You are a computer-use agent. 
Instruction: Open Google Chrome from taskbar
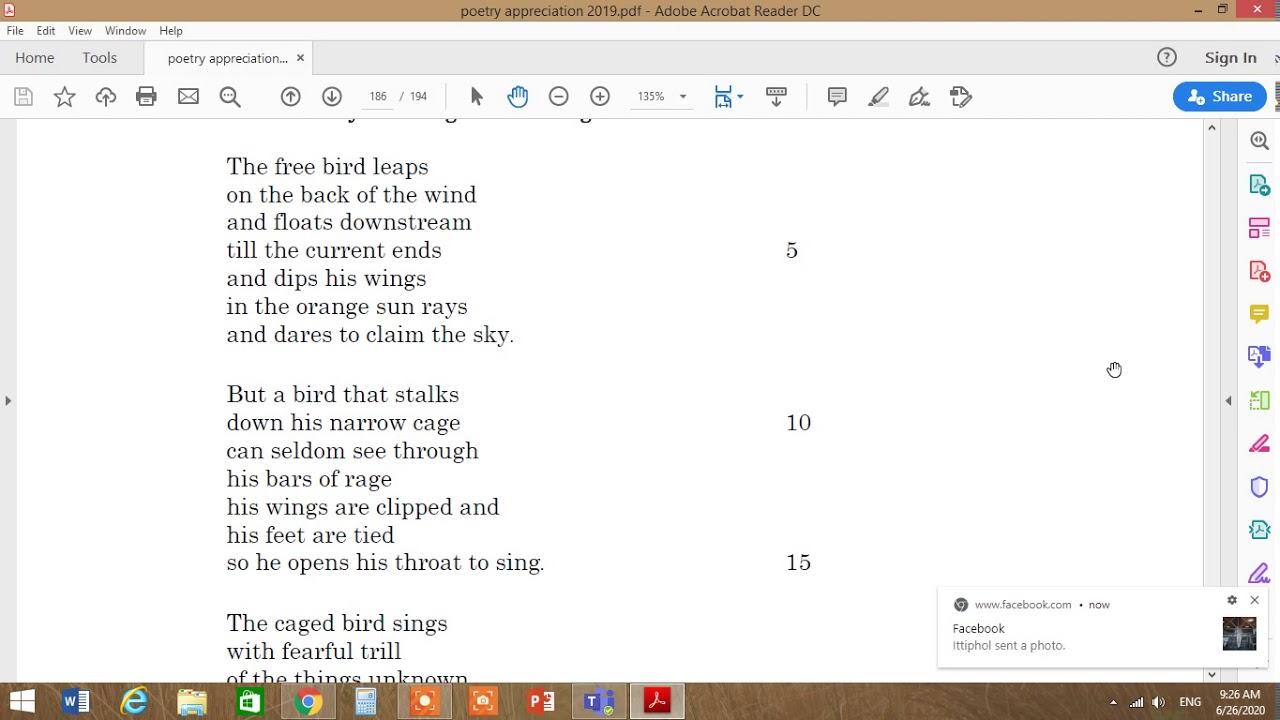308,702
